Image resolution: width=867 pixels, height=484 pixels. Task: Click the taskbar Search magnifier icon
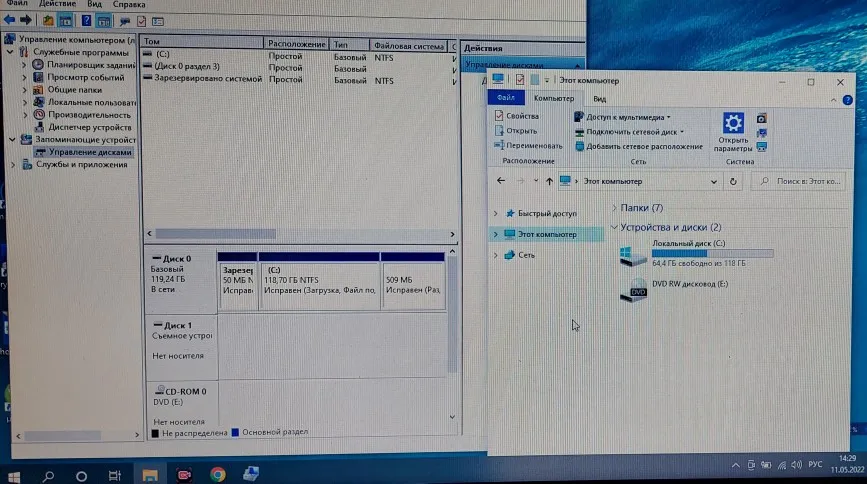(49, 476)
